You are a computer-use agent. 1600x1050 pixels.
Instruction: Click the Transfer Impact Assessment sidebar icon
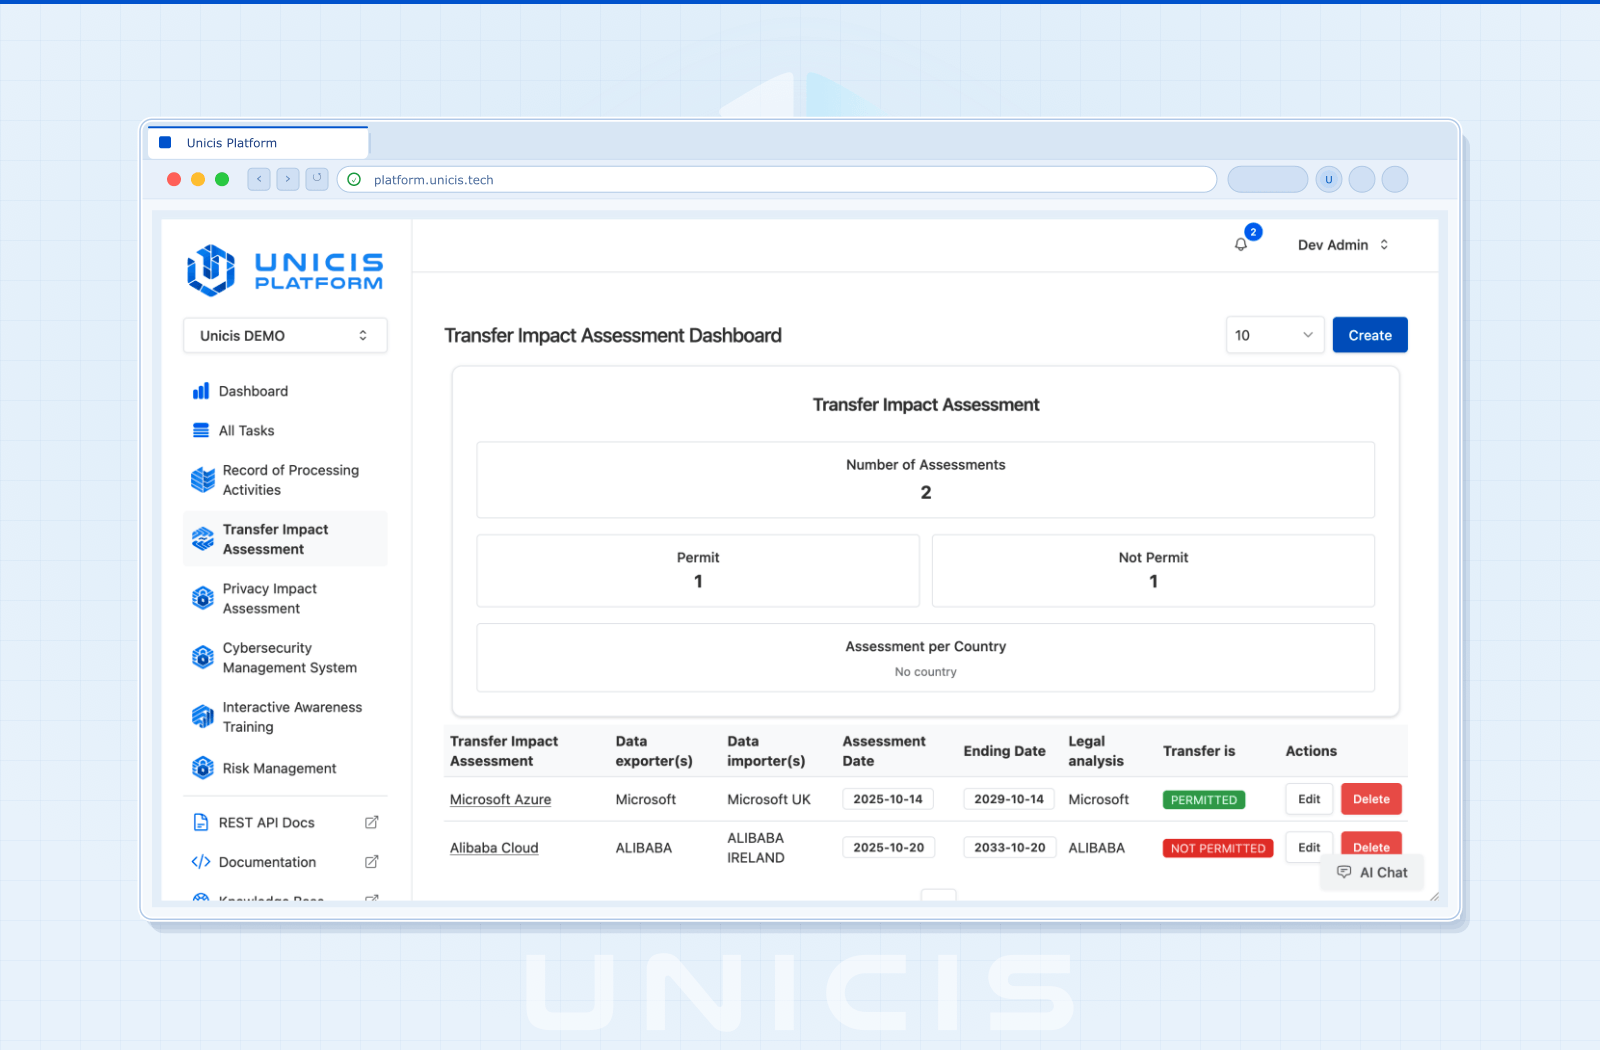click(x=203, y=539)
